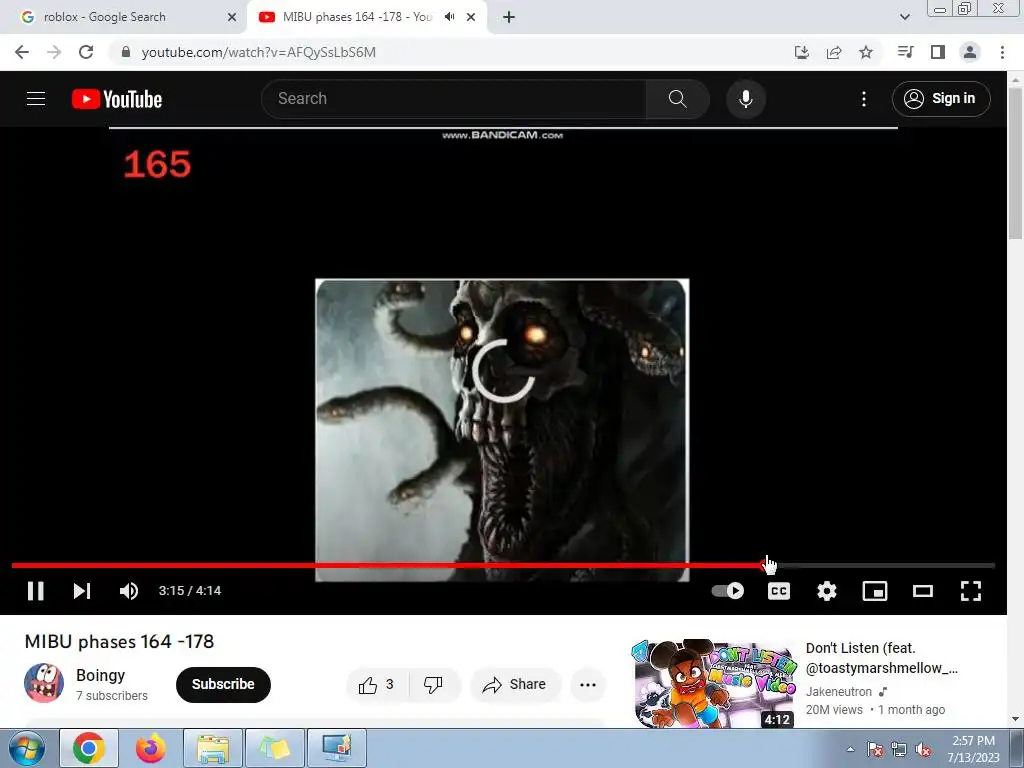The height and width of the screenshot is (768, 1024).
Task: Open YouTube settings three-dot menu
Action: tap(863, 99)
